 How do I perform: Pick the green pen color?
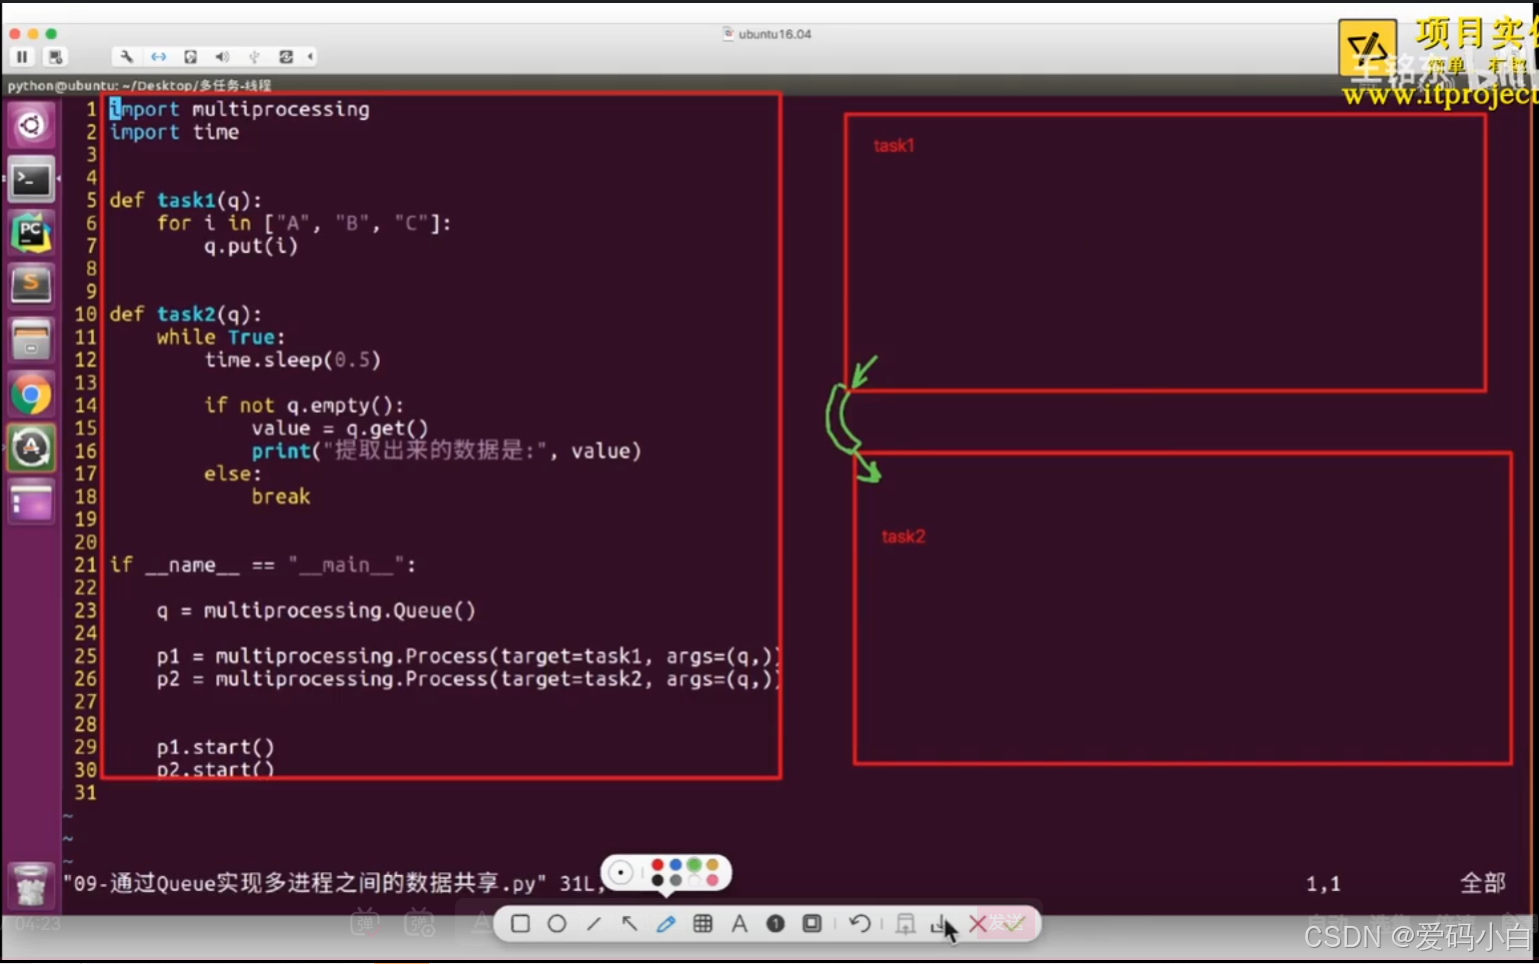click(694, 864)
